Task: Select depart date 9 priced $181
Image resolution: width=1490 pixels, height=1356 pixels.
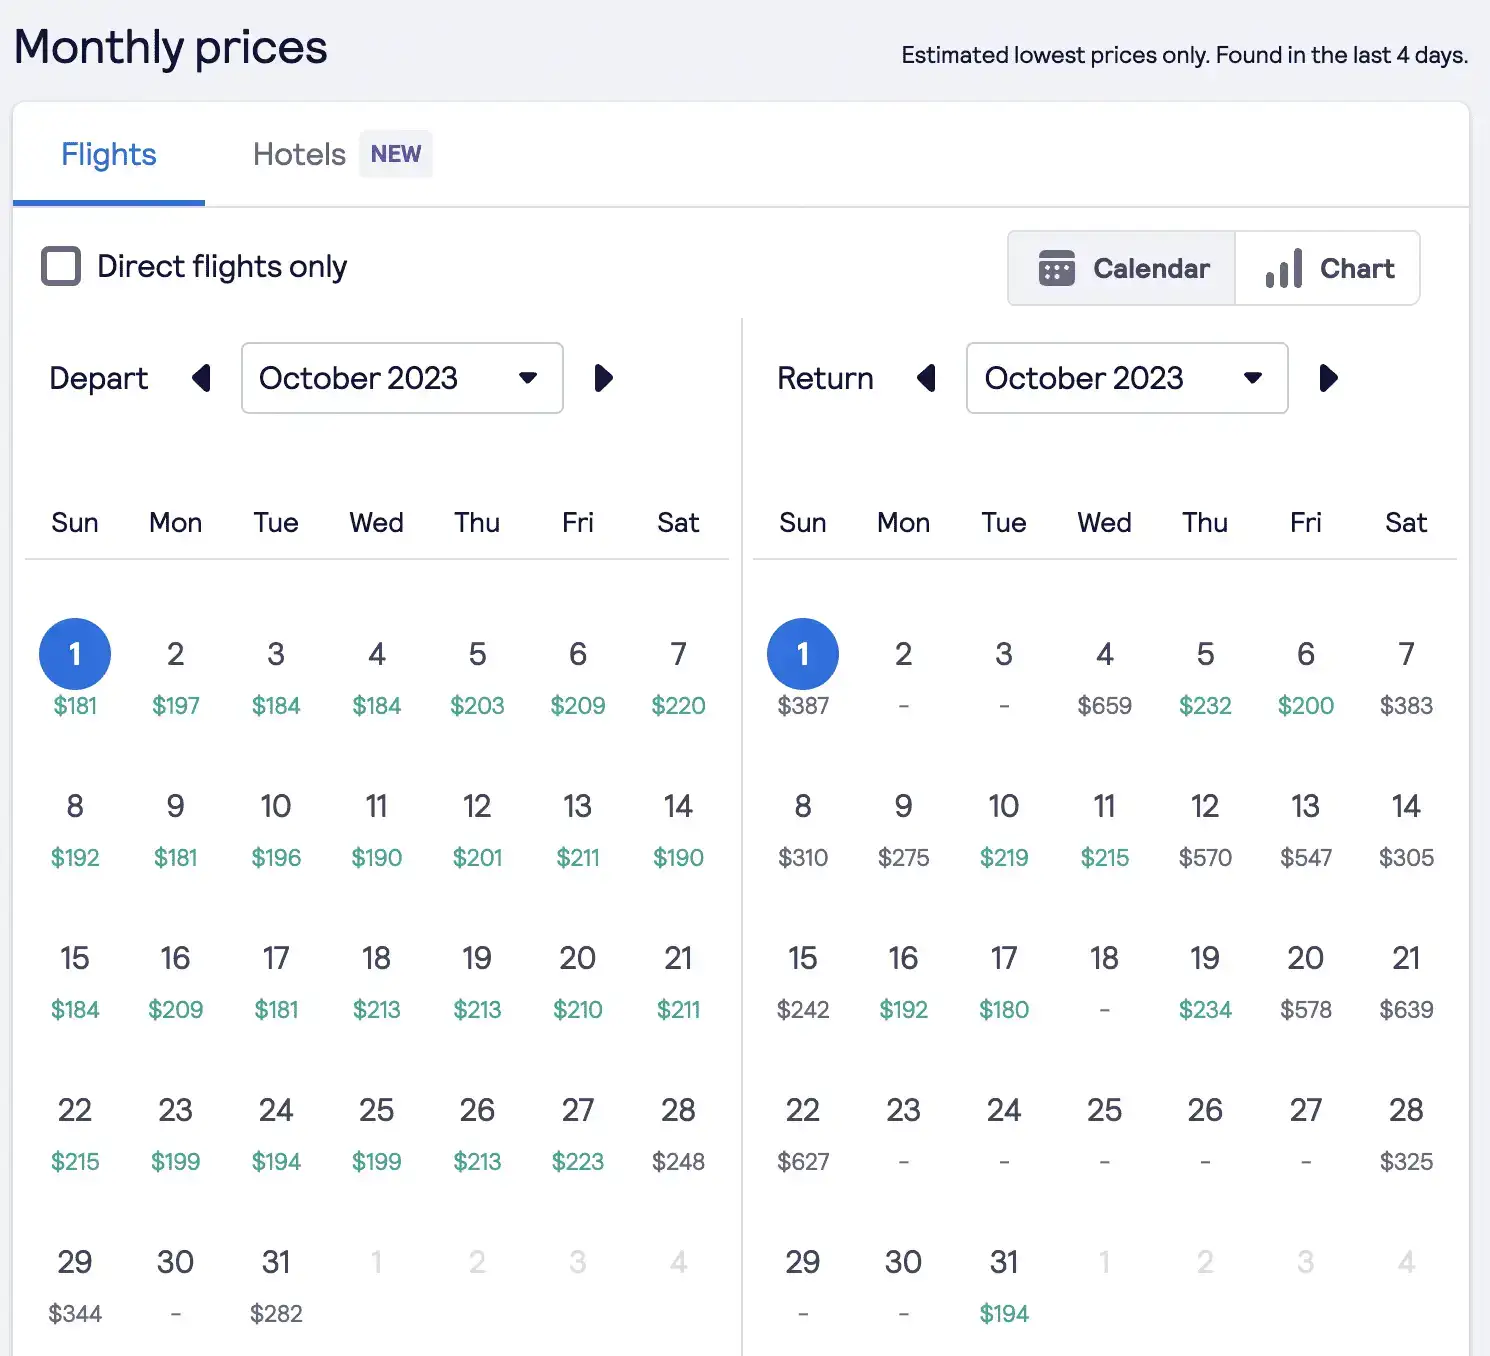Action: click(x=175, y=830)
